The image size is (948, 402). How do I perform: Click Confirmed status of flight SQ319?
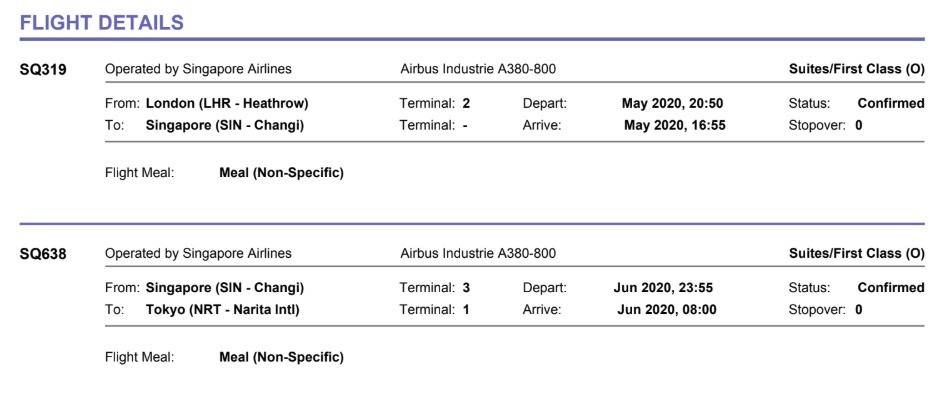coord(890,103)
